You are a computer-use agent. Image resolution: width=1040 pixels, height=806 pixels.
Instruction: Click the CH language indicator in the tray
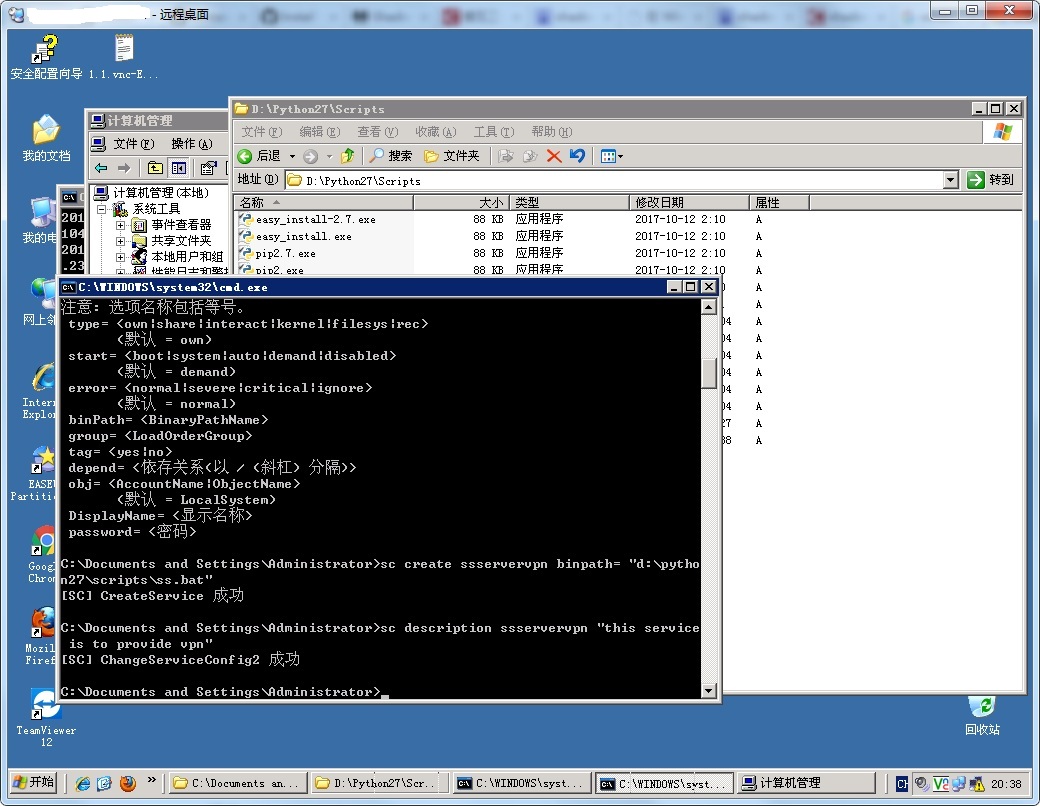(902, 784)
